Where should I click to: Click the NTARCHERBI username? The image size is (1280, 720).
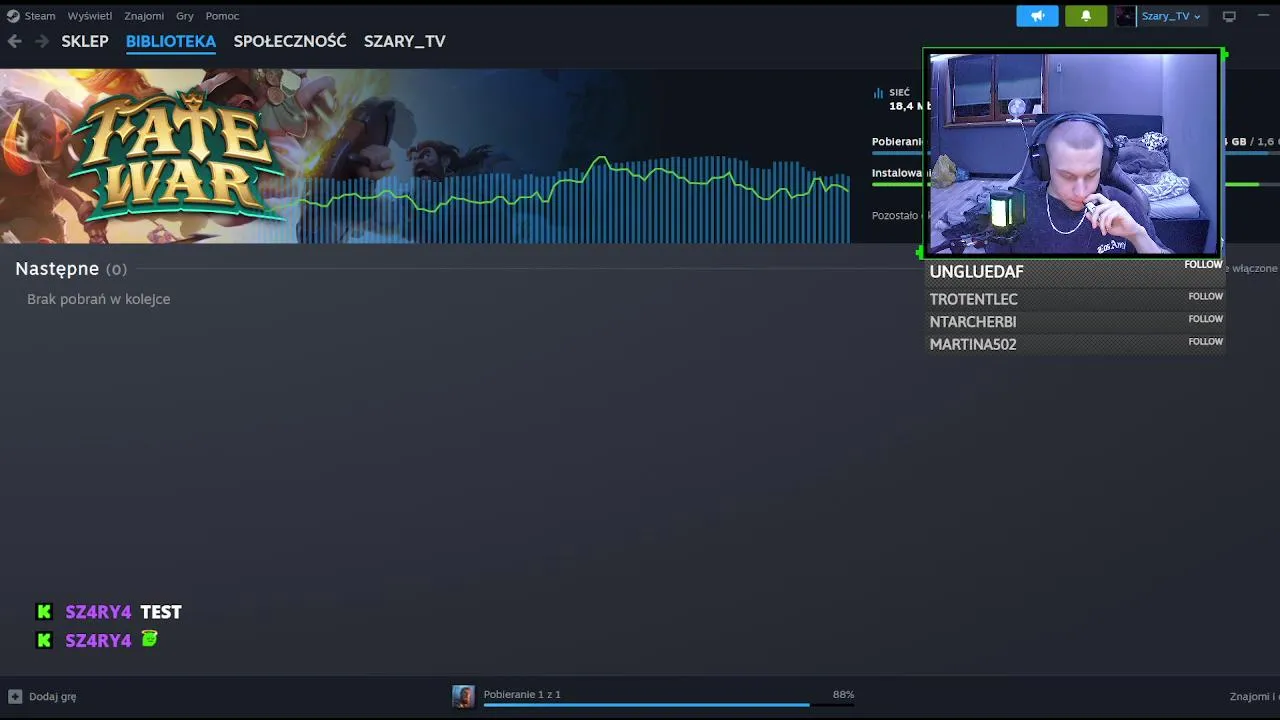(x=973, y=322)
